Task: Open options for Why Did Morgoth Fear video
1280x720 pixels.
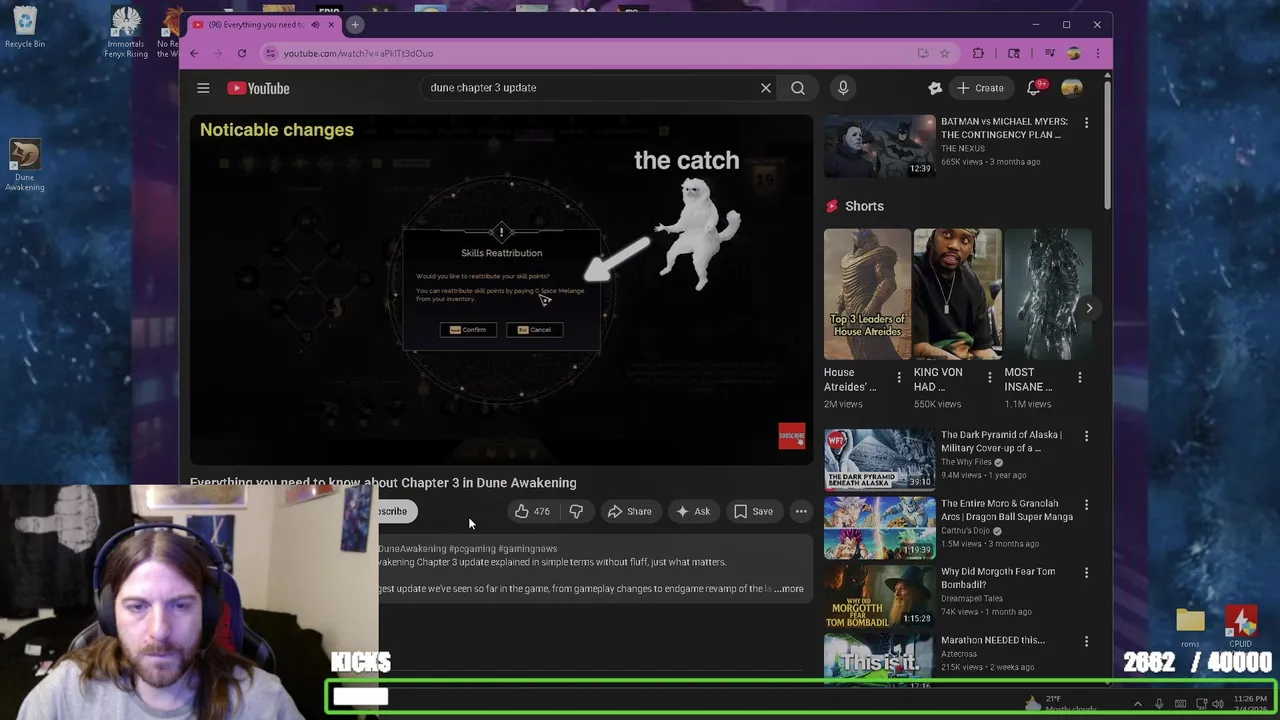Action: click(x=1086, y=573)
